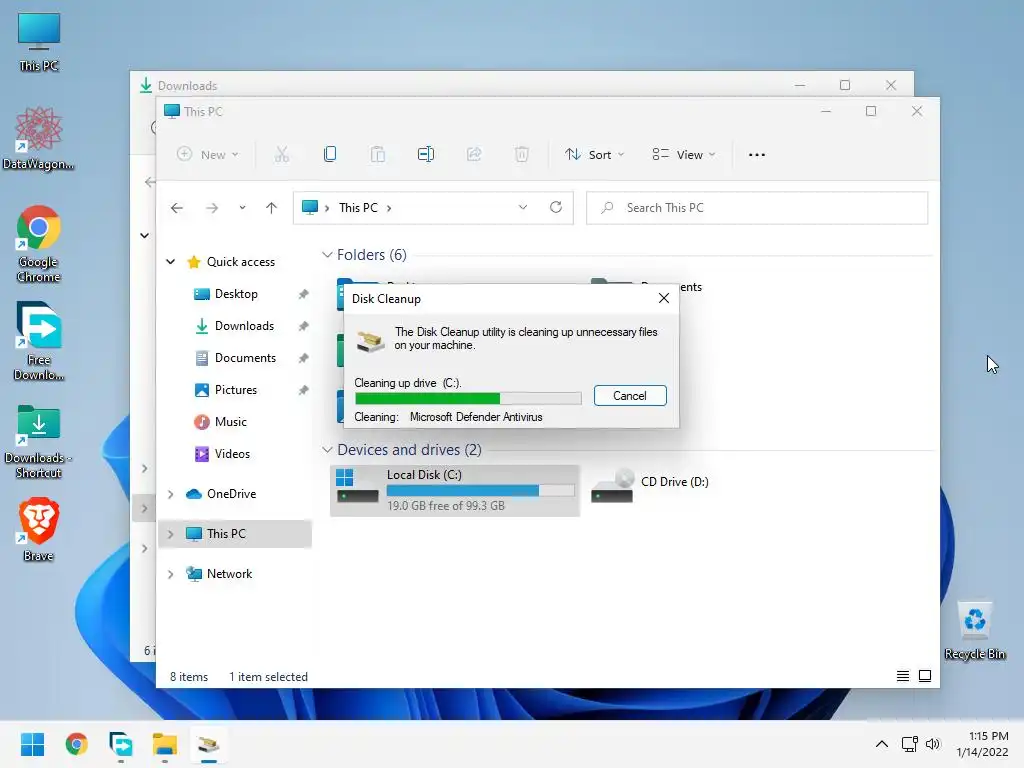Open Google Chrome desktop shortcut

click(39, 244)
